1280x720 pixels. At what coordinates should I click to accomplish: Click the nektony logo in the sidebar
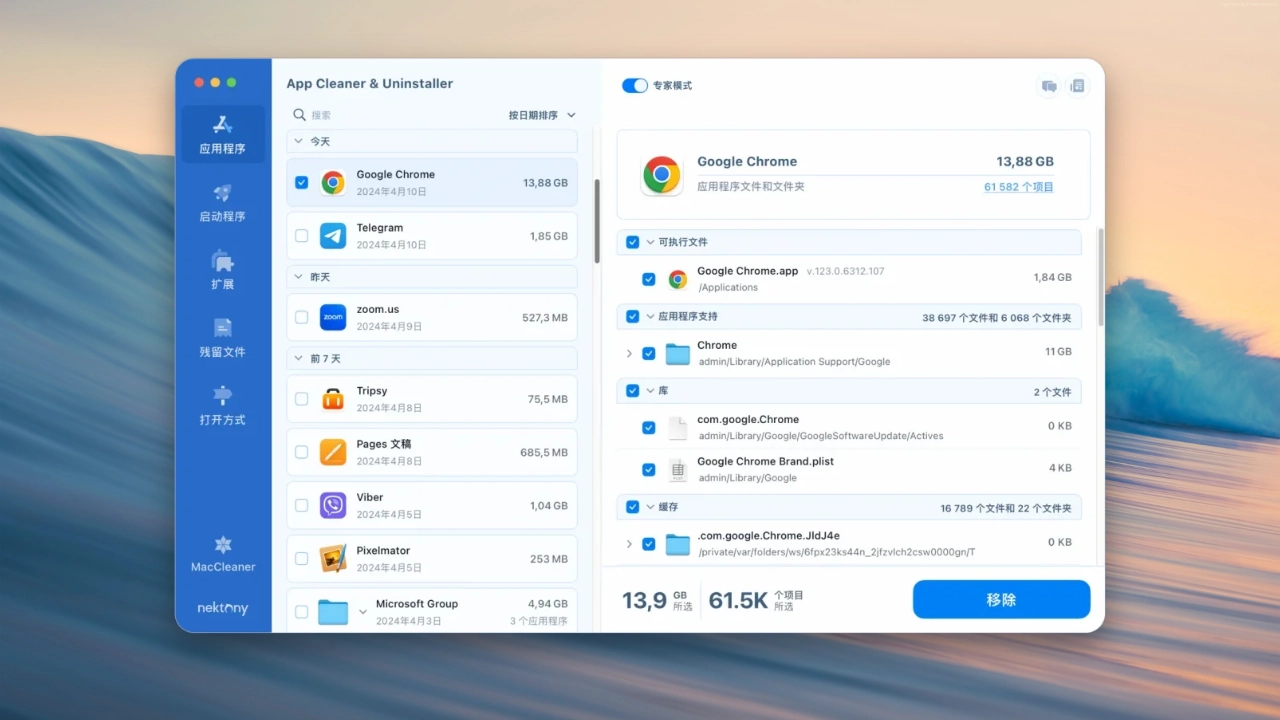223,608
